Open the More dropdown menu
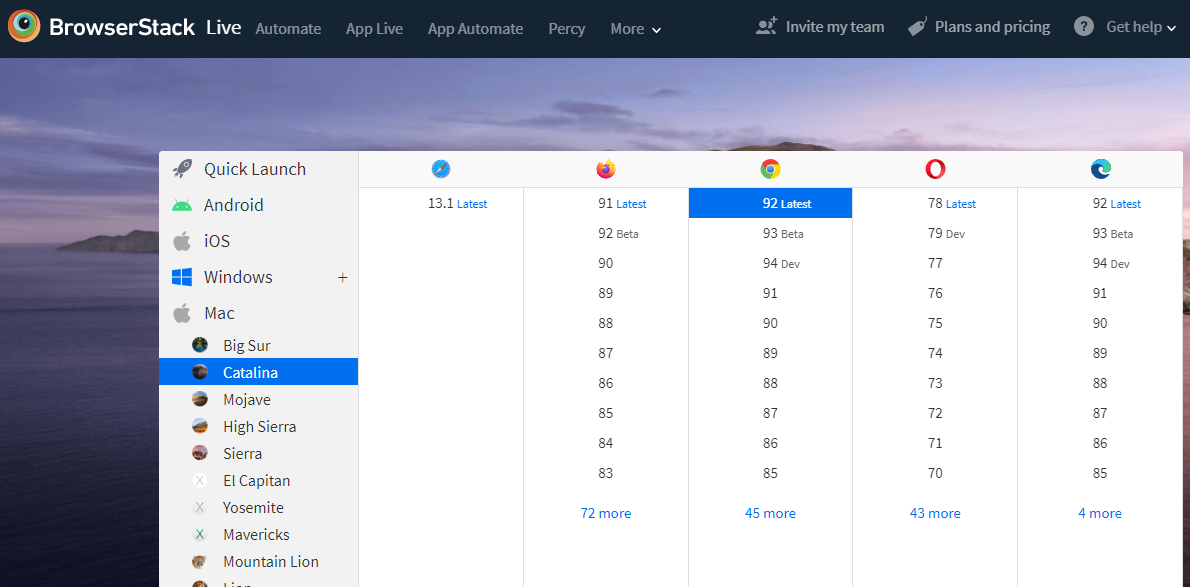The image size is (1190, 587). (635, 29)
